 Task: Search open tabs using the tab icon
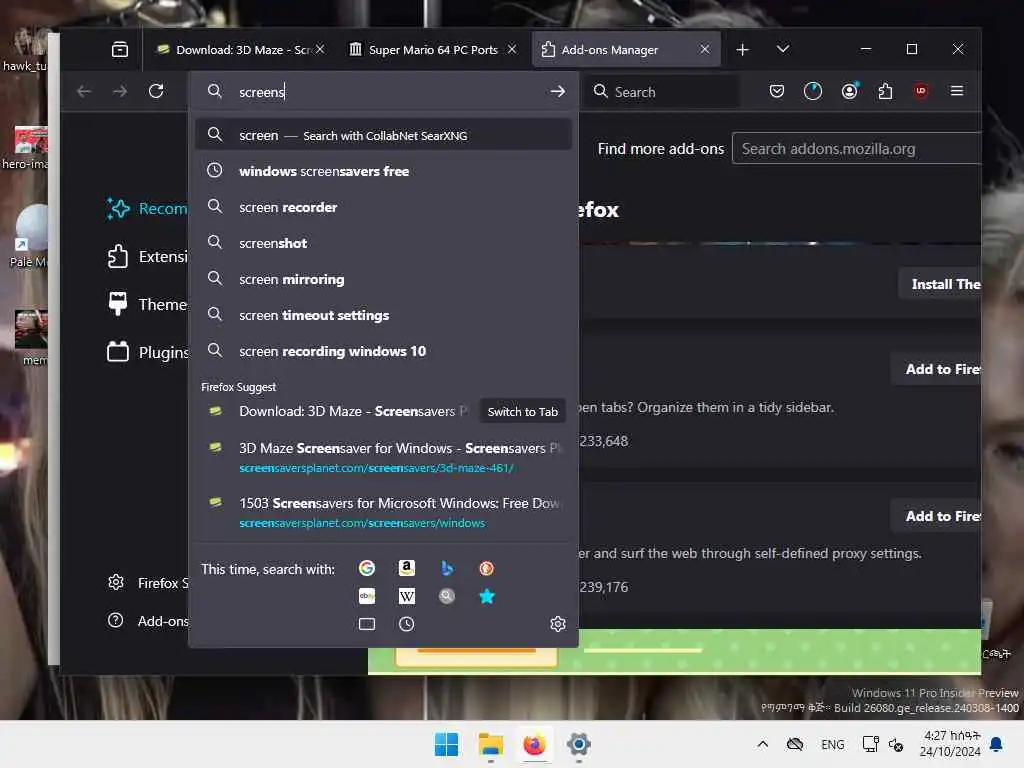(x=367, y=624)
